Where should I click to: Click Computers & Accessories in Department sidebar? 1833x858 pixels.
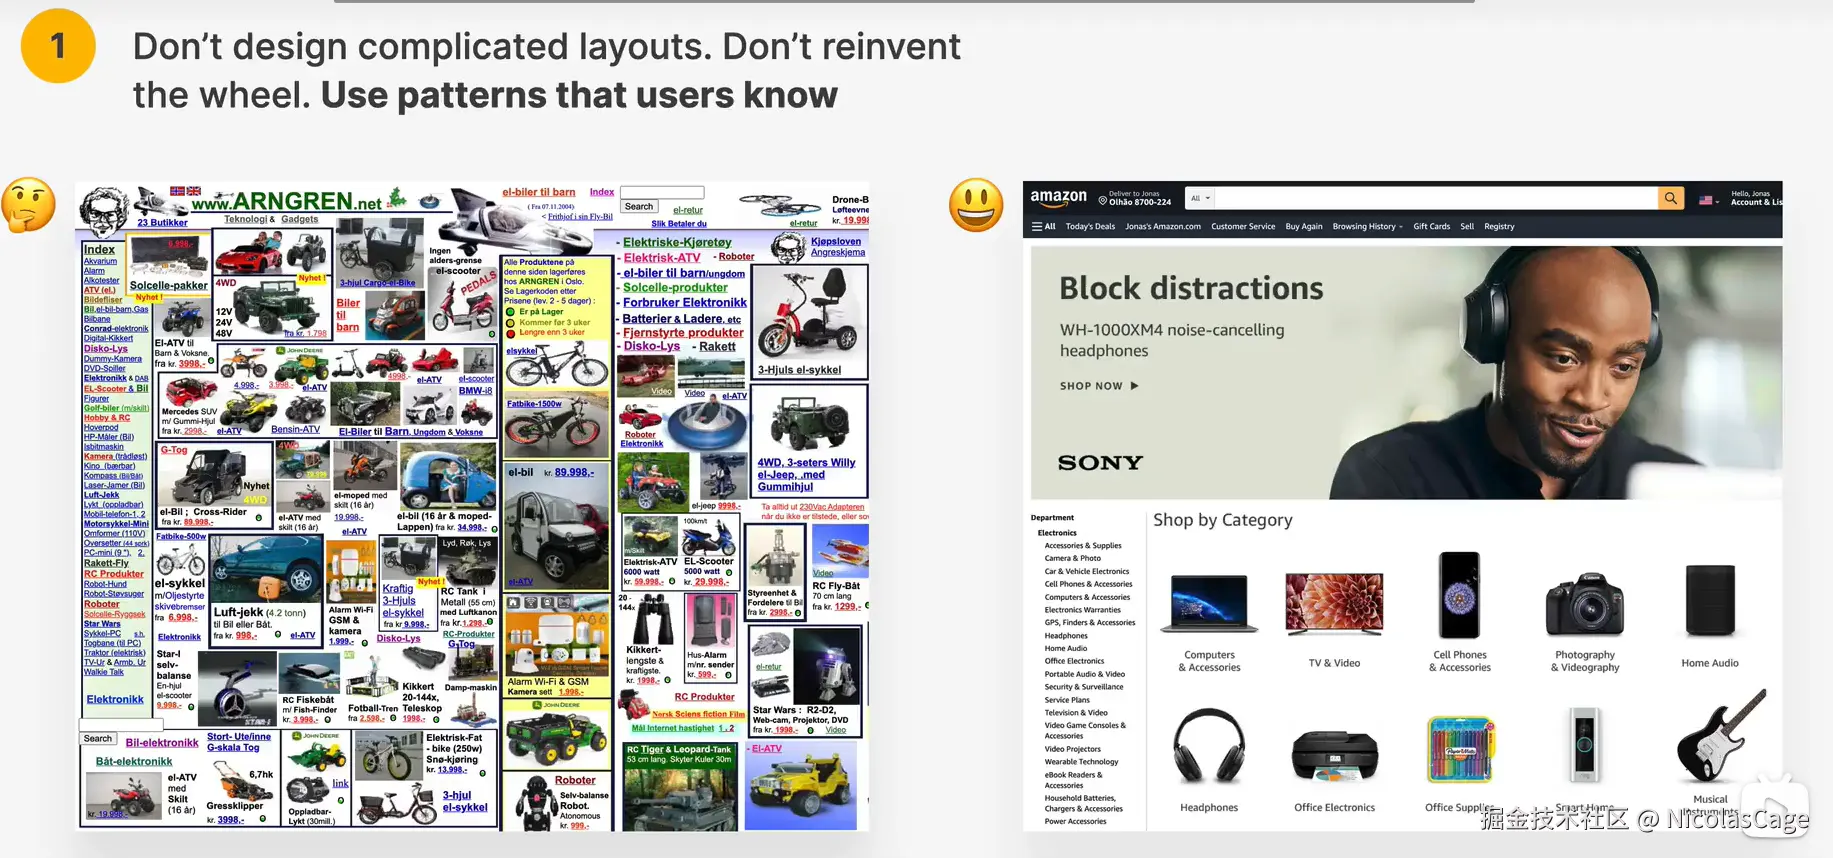(1087, 598)
